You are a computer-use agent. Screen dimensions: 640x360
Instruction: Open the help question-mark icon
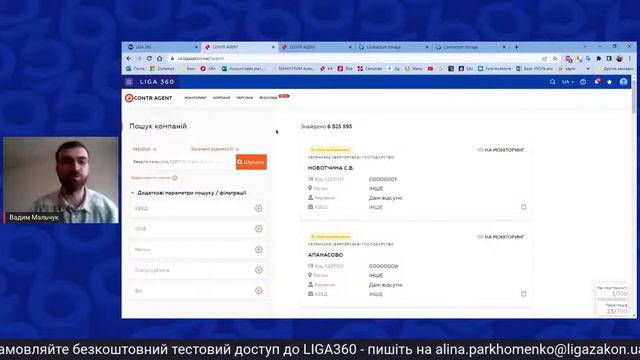point(583,82)
